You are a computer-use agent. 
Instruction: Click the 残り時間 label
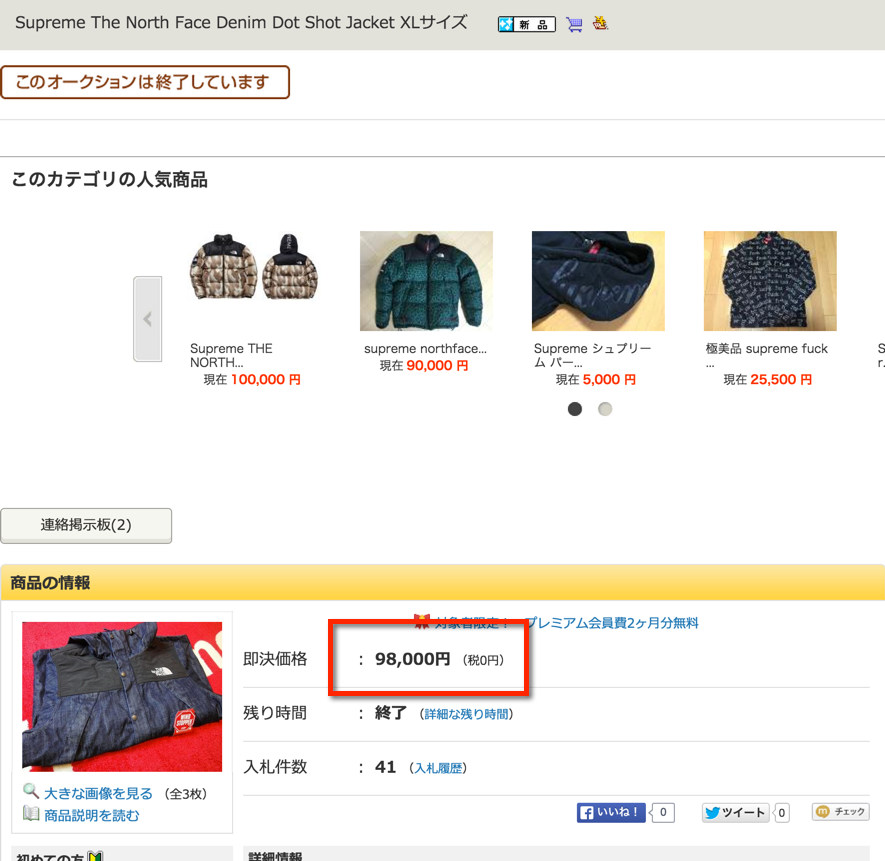275,713
